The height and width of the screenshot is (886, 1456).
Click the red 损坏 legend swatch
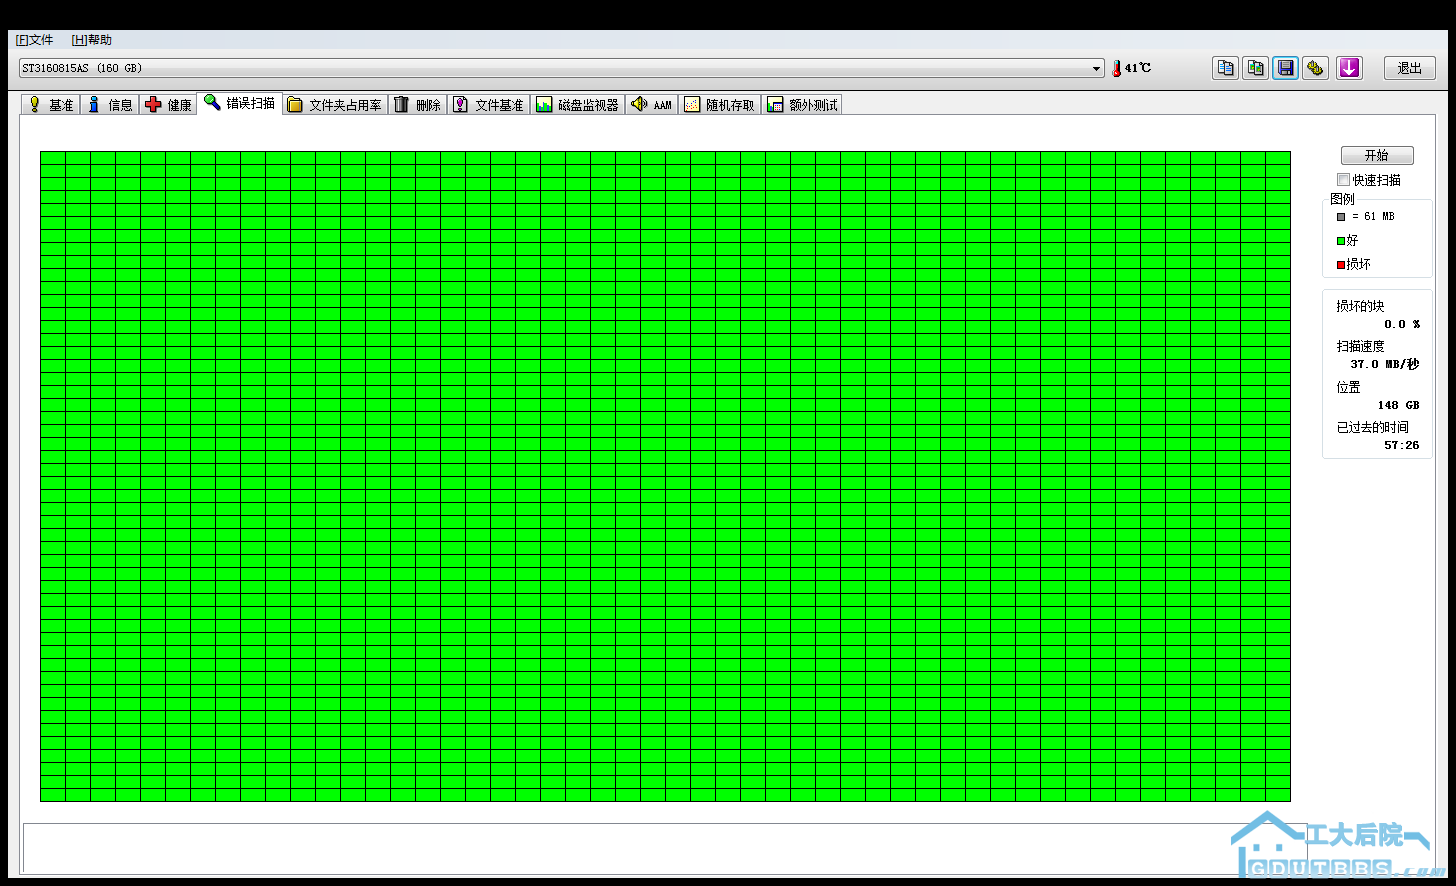coord(1341,265)
